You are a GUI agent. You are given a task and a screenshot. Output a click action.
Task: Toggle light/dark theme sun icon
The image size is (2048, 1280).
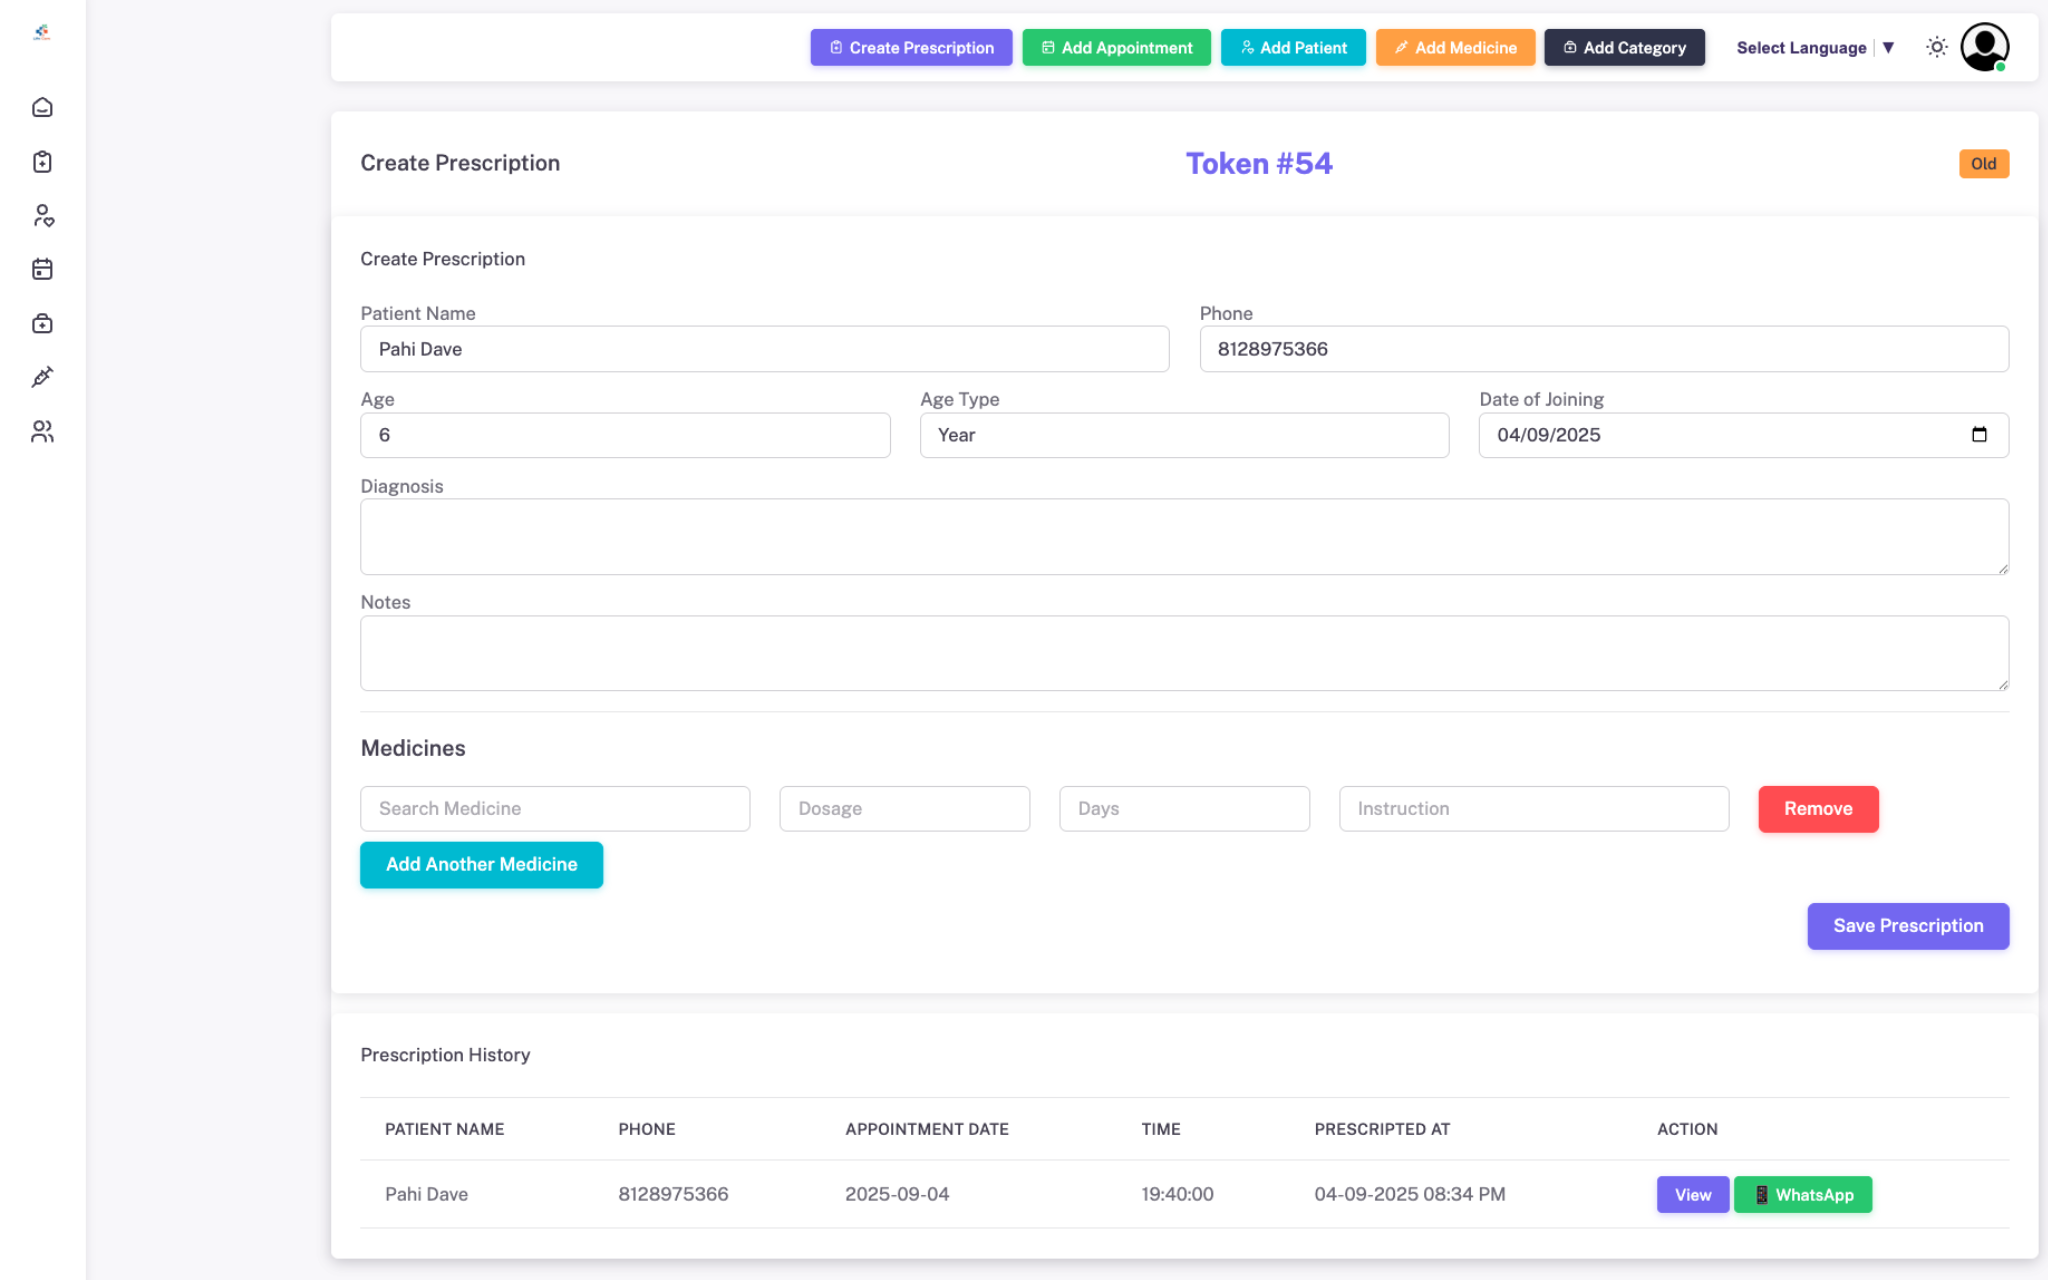click(x=1936, y=47)
